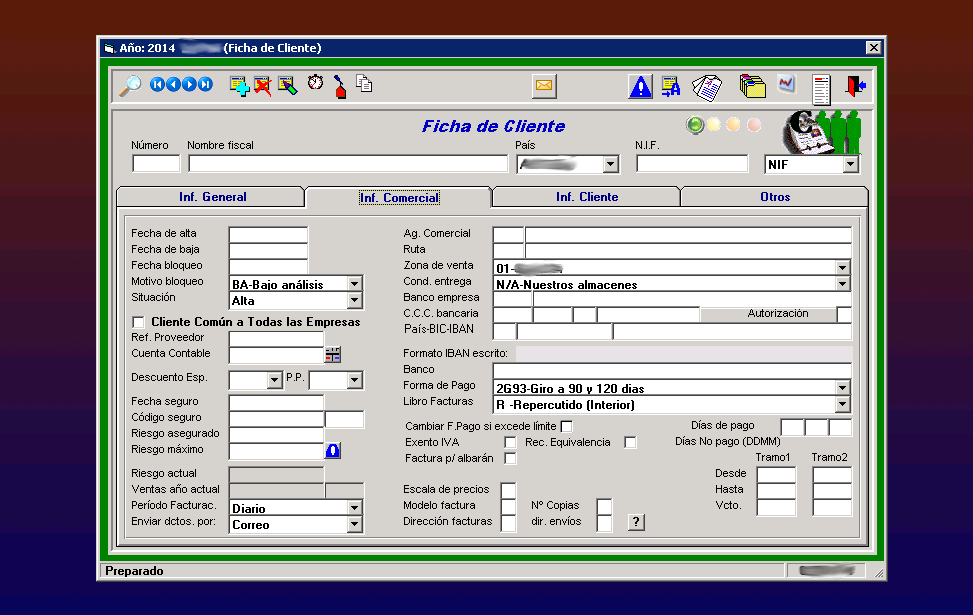Viewport: 973px width, 615px height.
Task: Open the stacked papers documents icon
Action: click(x=707, y=88)
